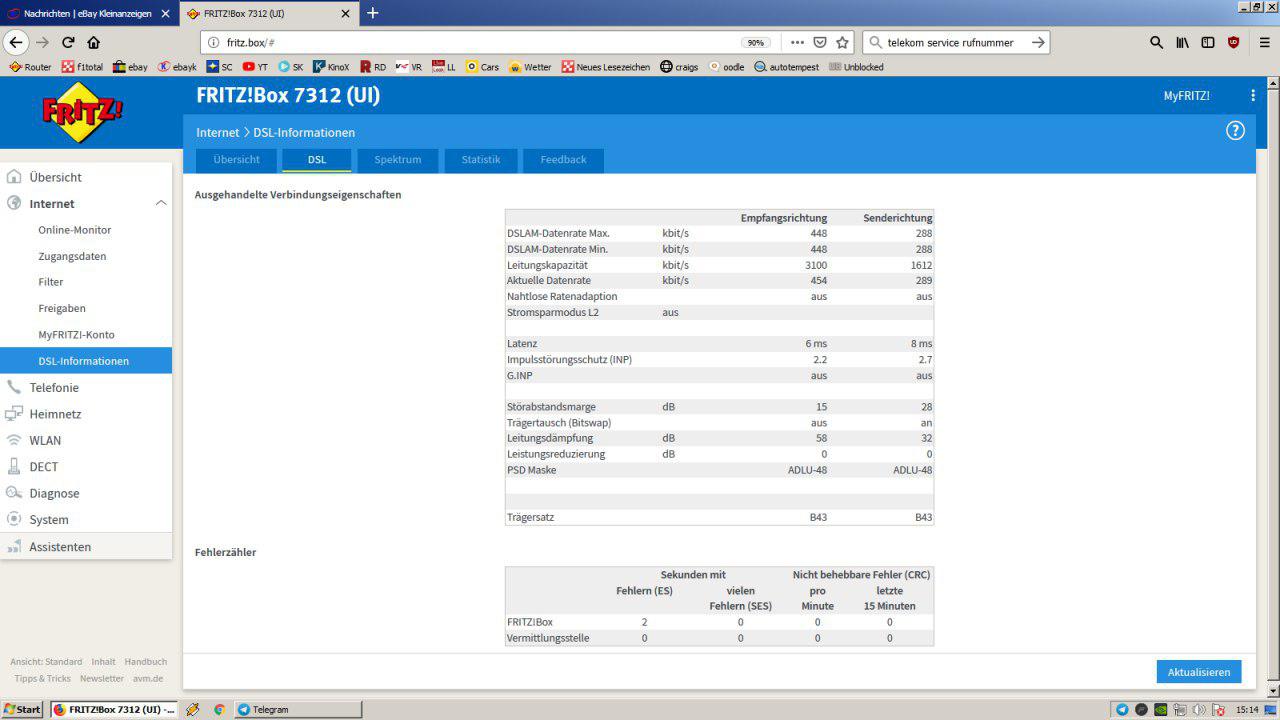Switch to the Spektrum tab
Screen dimensions: 1280x720
[398, 160]
